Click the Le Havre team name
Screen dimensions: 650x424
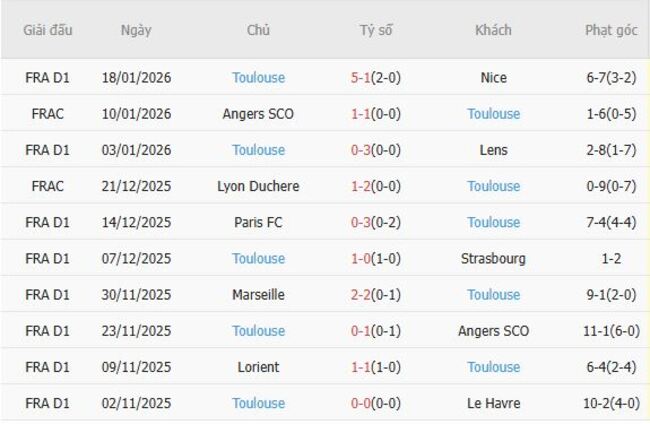point(493,403)
